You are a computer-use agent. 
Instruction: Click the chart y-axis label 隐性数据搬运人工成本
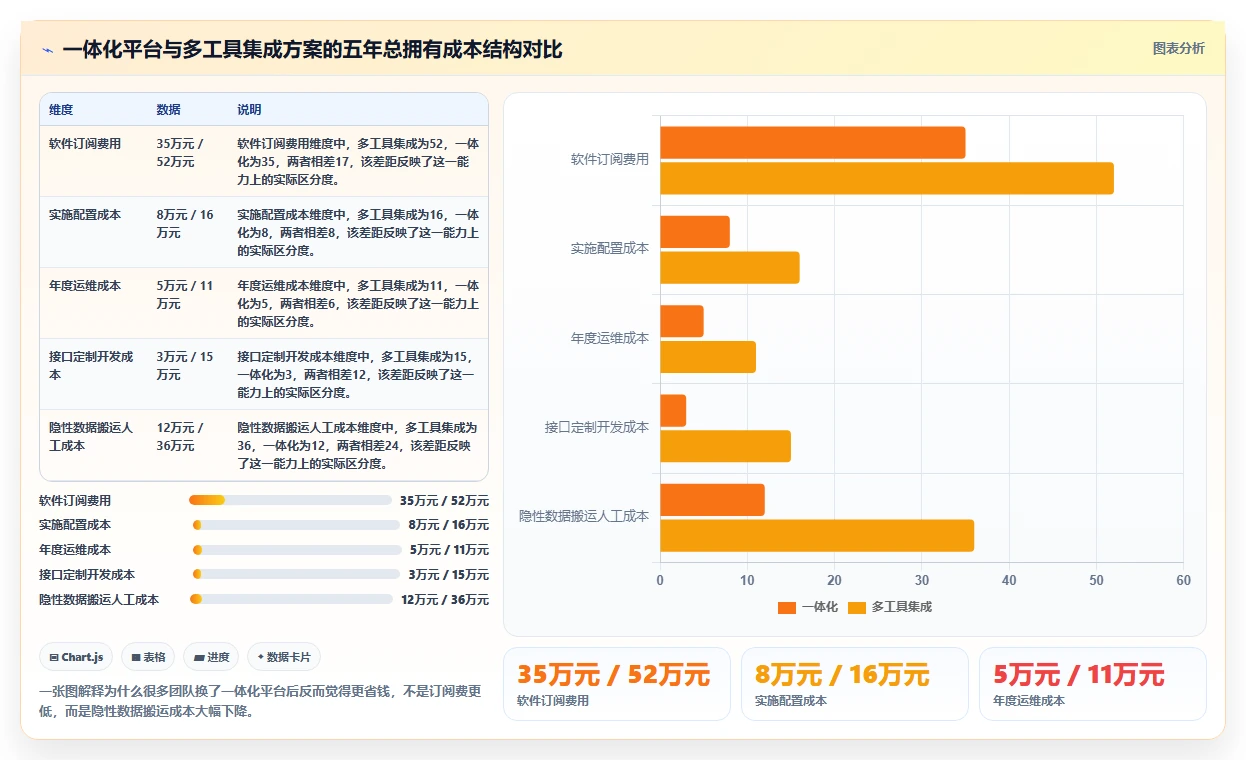tap(584, 516)
